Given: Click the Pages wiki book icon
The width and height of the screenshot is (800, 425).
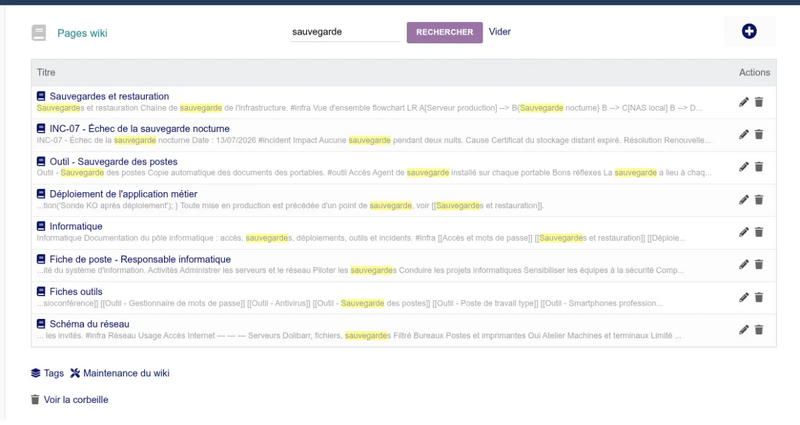Looking at the screenshot, I should (39, 33).
